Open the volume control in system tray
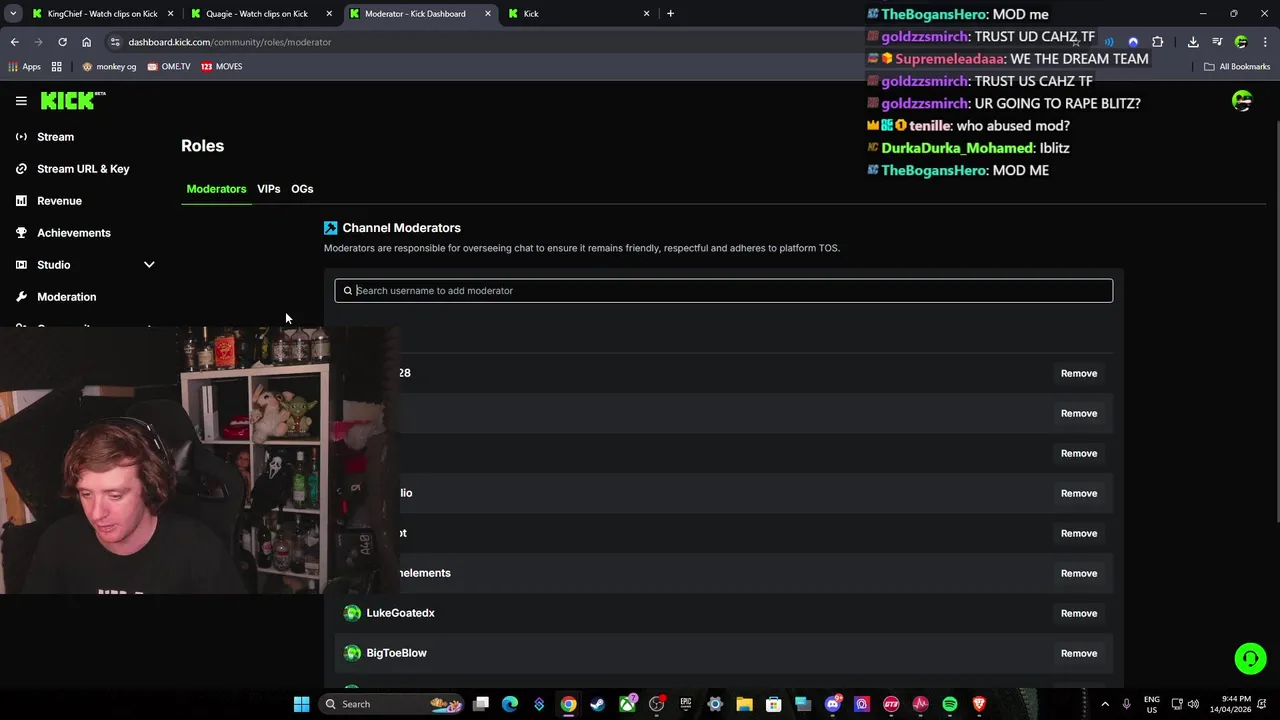The width and height of the screenshot is (1280, 720). 1193,704
